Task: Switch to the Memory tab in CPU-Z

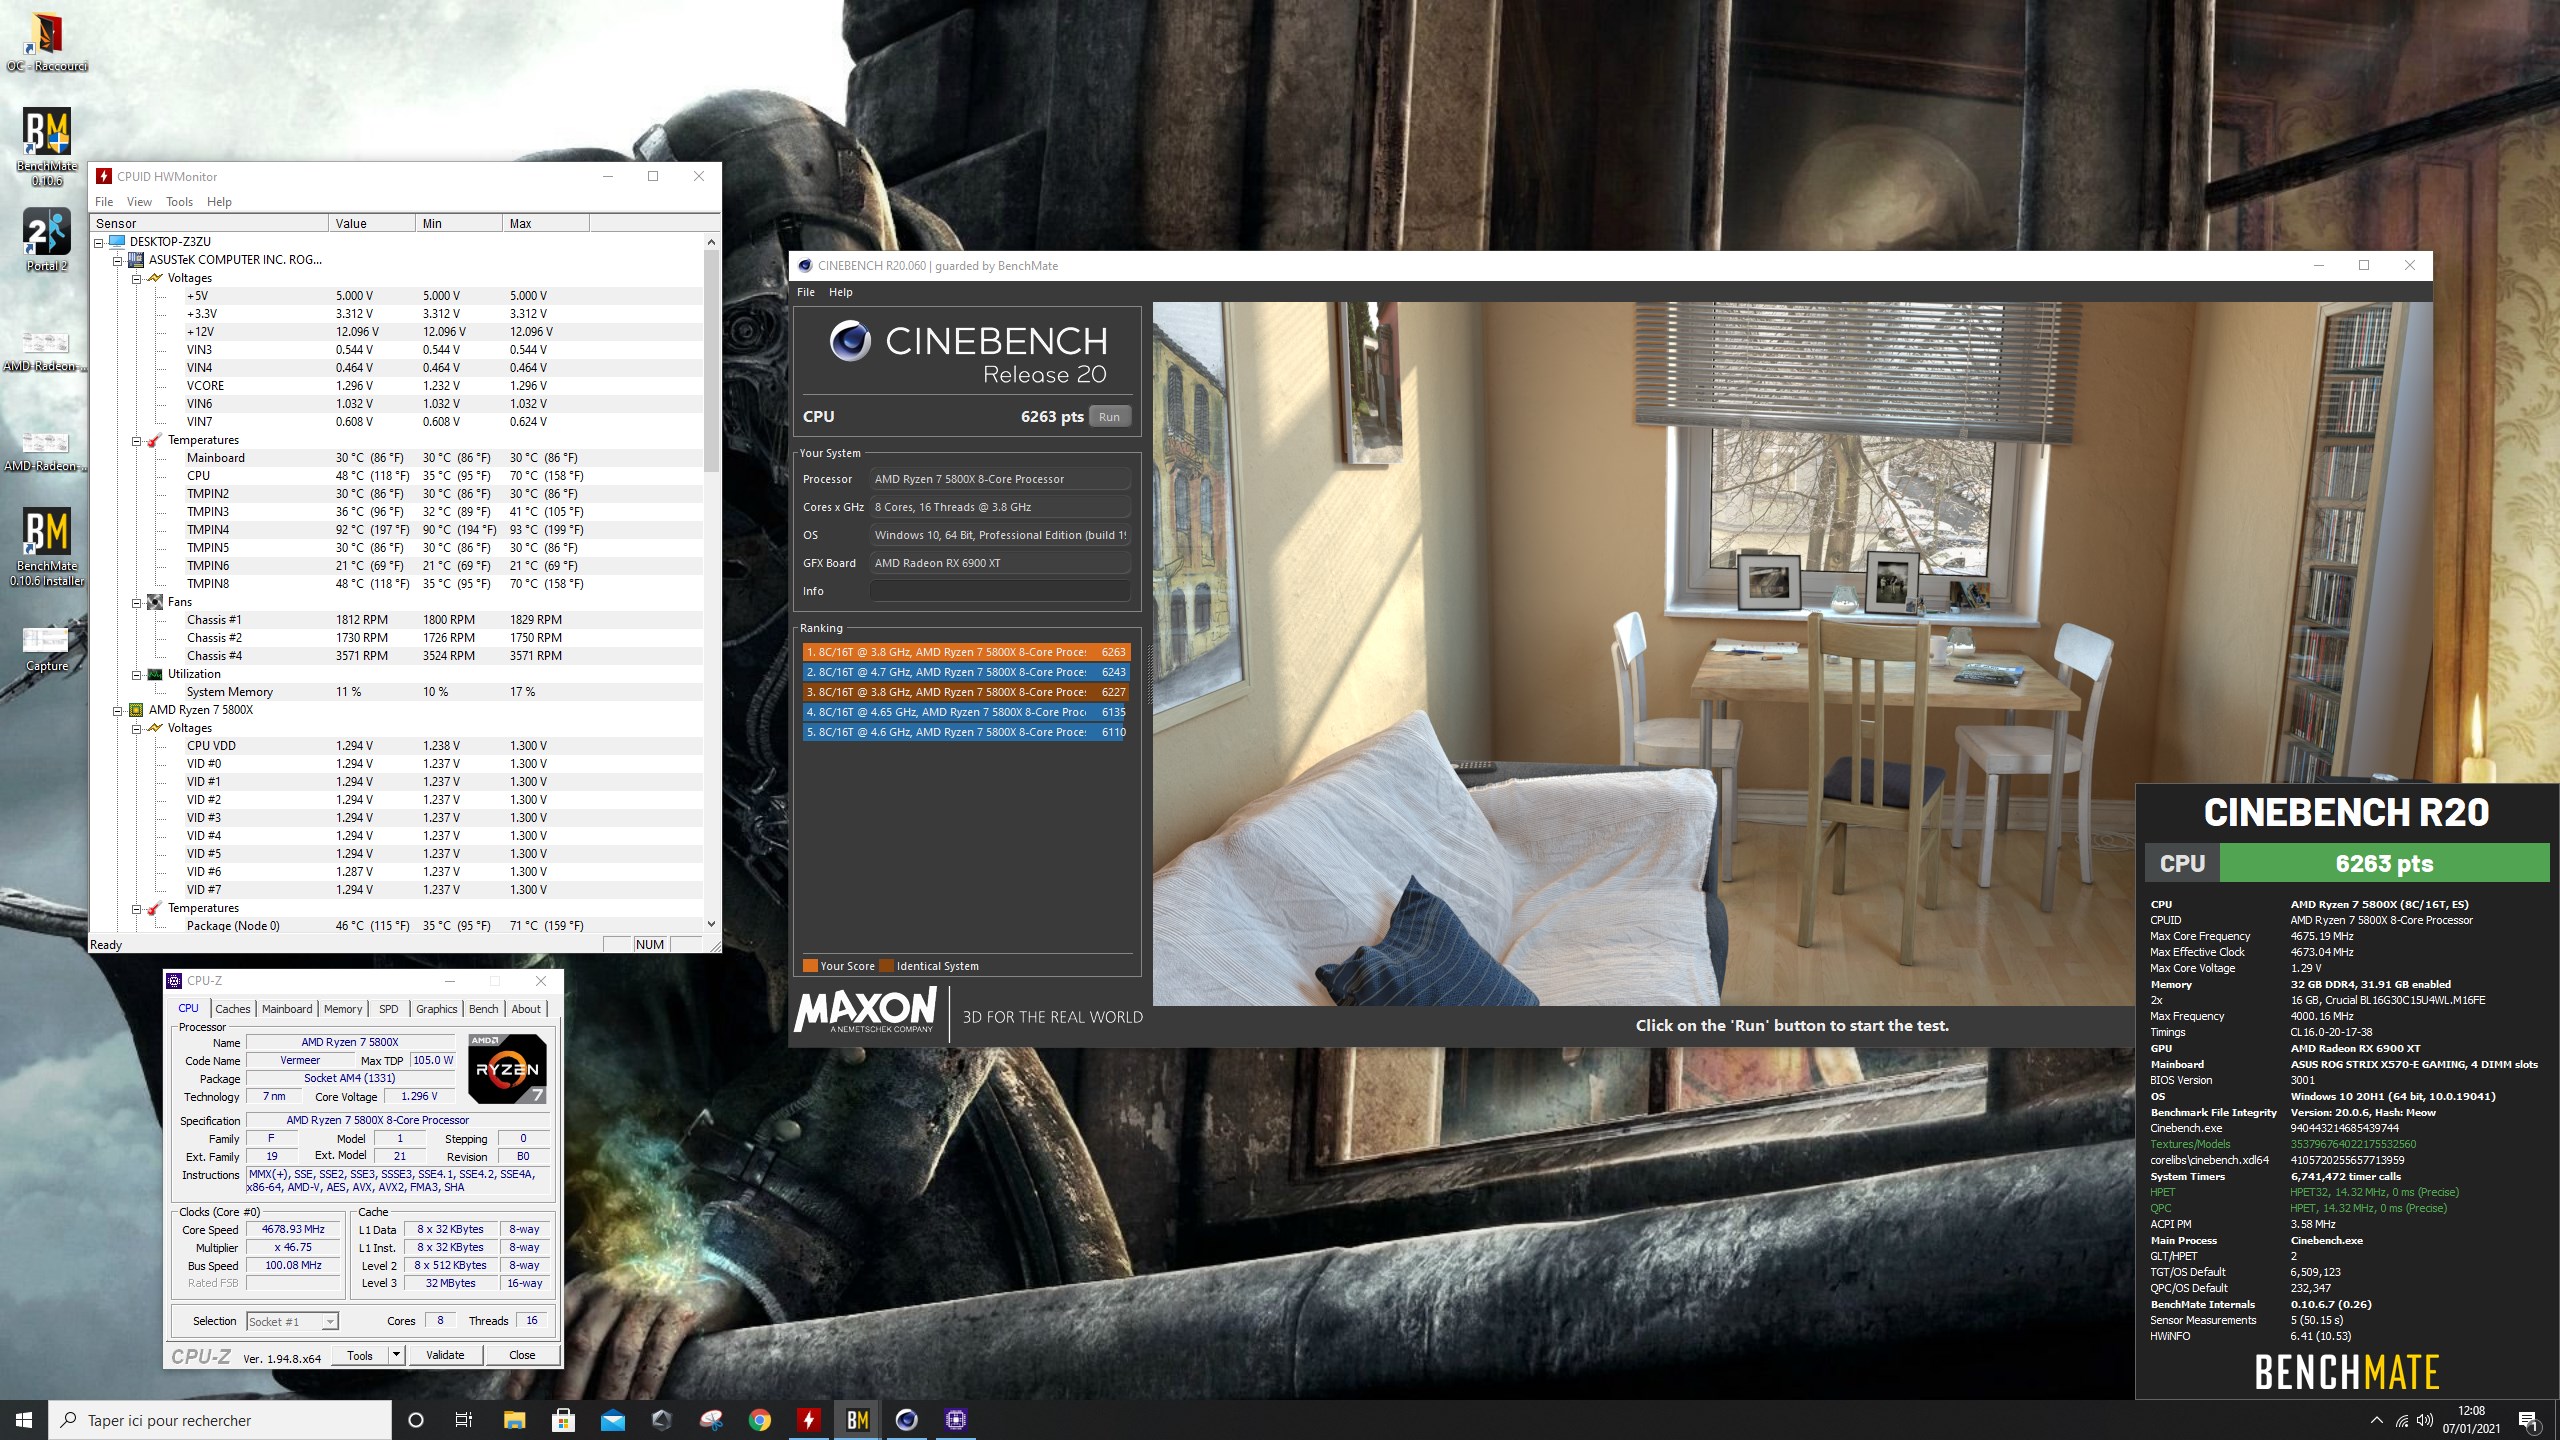Action: (343, 1009)
